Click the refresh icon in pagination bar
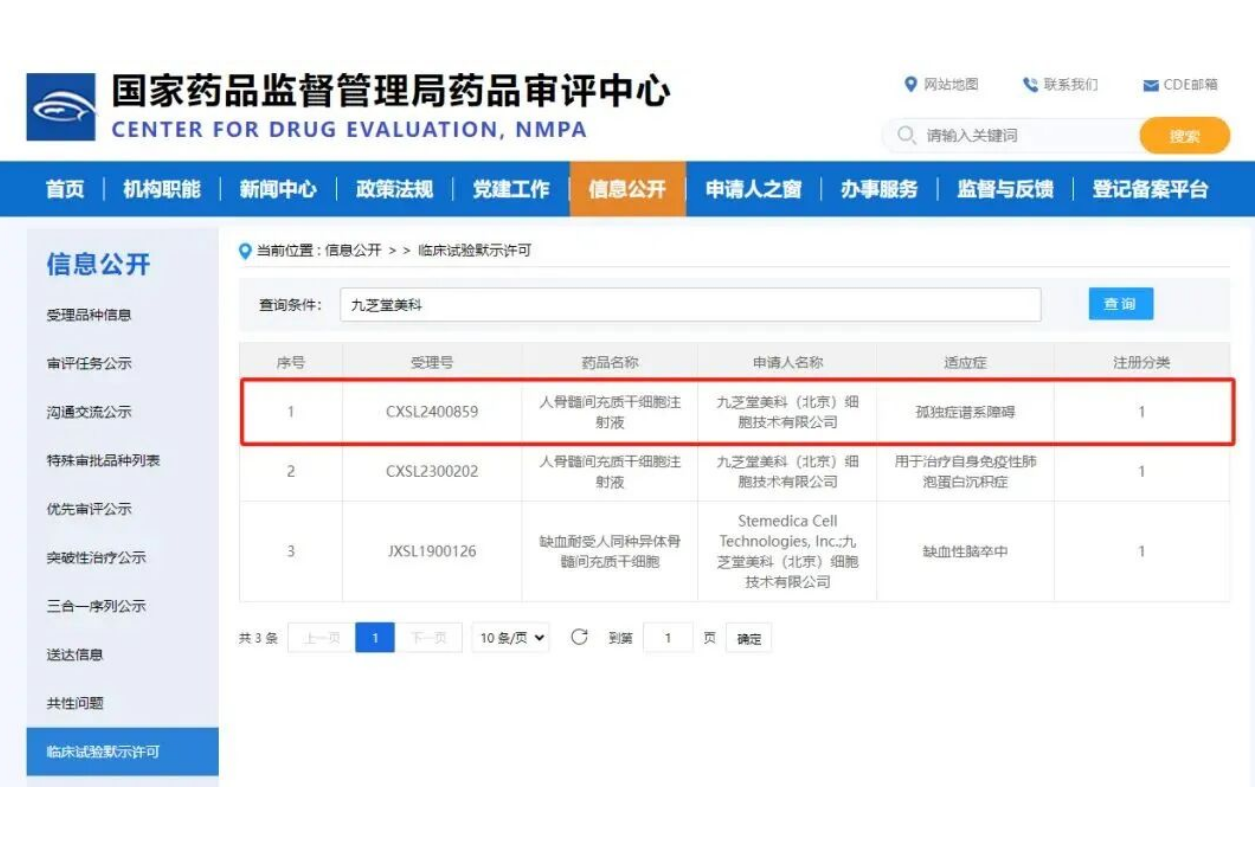The height and width of the screenshot is (861, 1255). click(x=579, y=638)
